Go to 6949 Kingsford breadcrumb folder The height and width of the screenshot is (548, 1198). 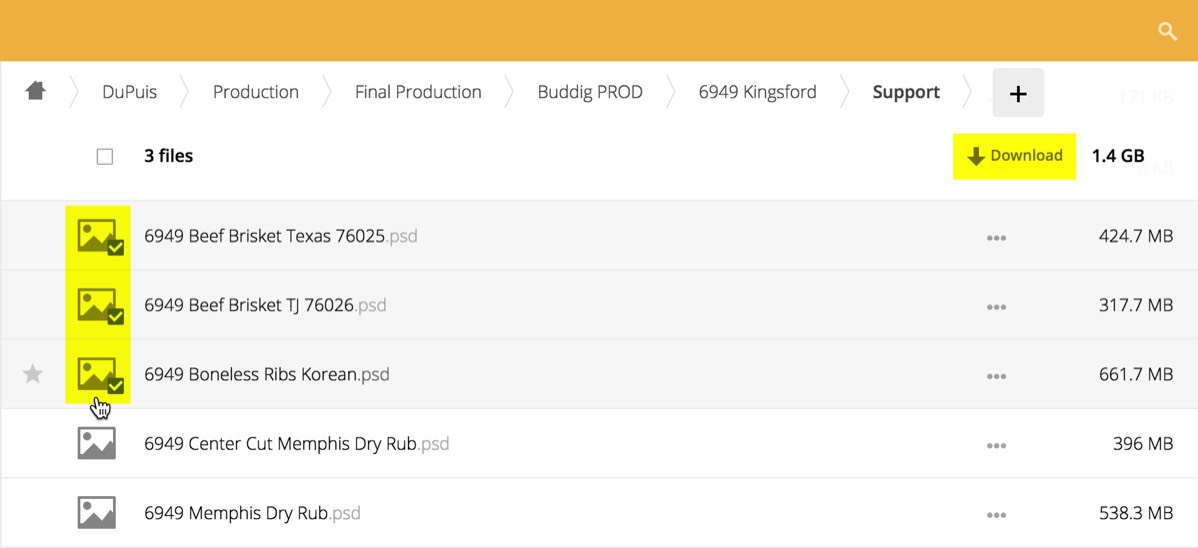point(757,92)
